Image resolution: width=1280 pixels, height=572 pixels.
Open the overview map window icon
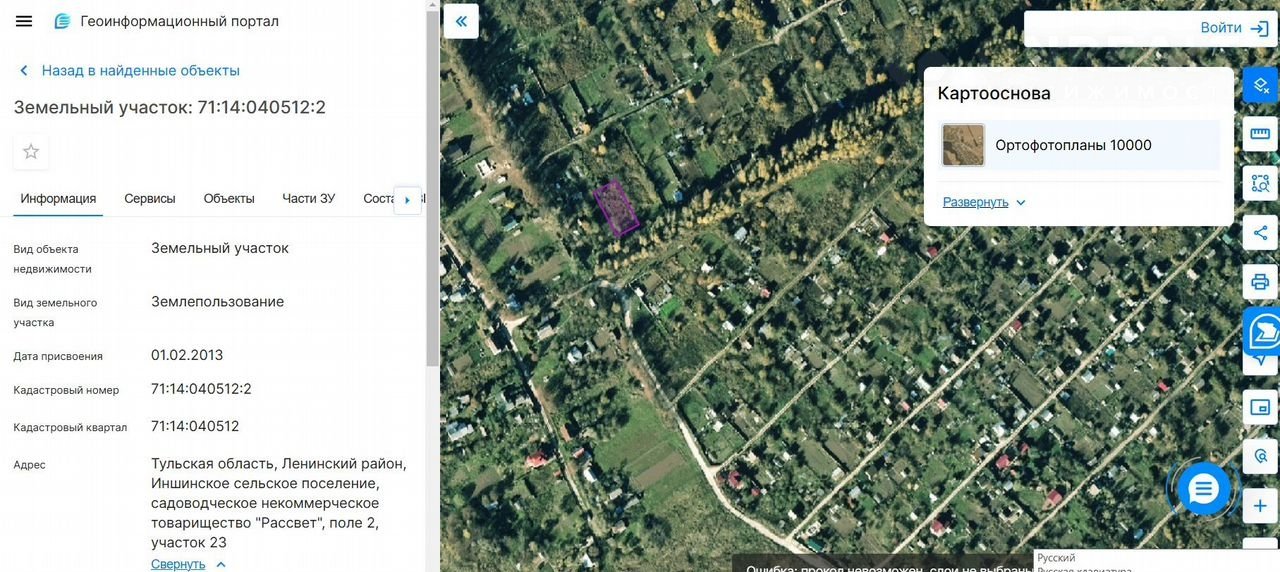1260,407
